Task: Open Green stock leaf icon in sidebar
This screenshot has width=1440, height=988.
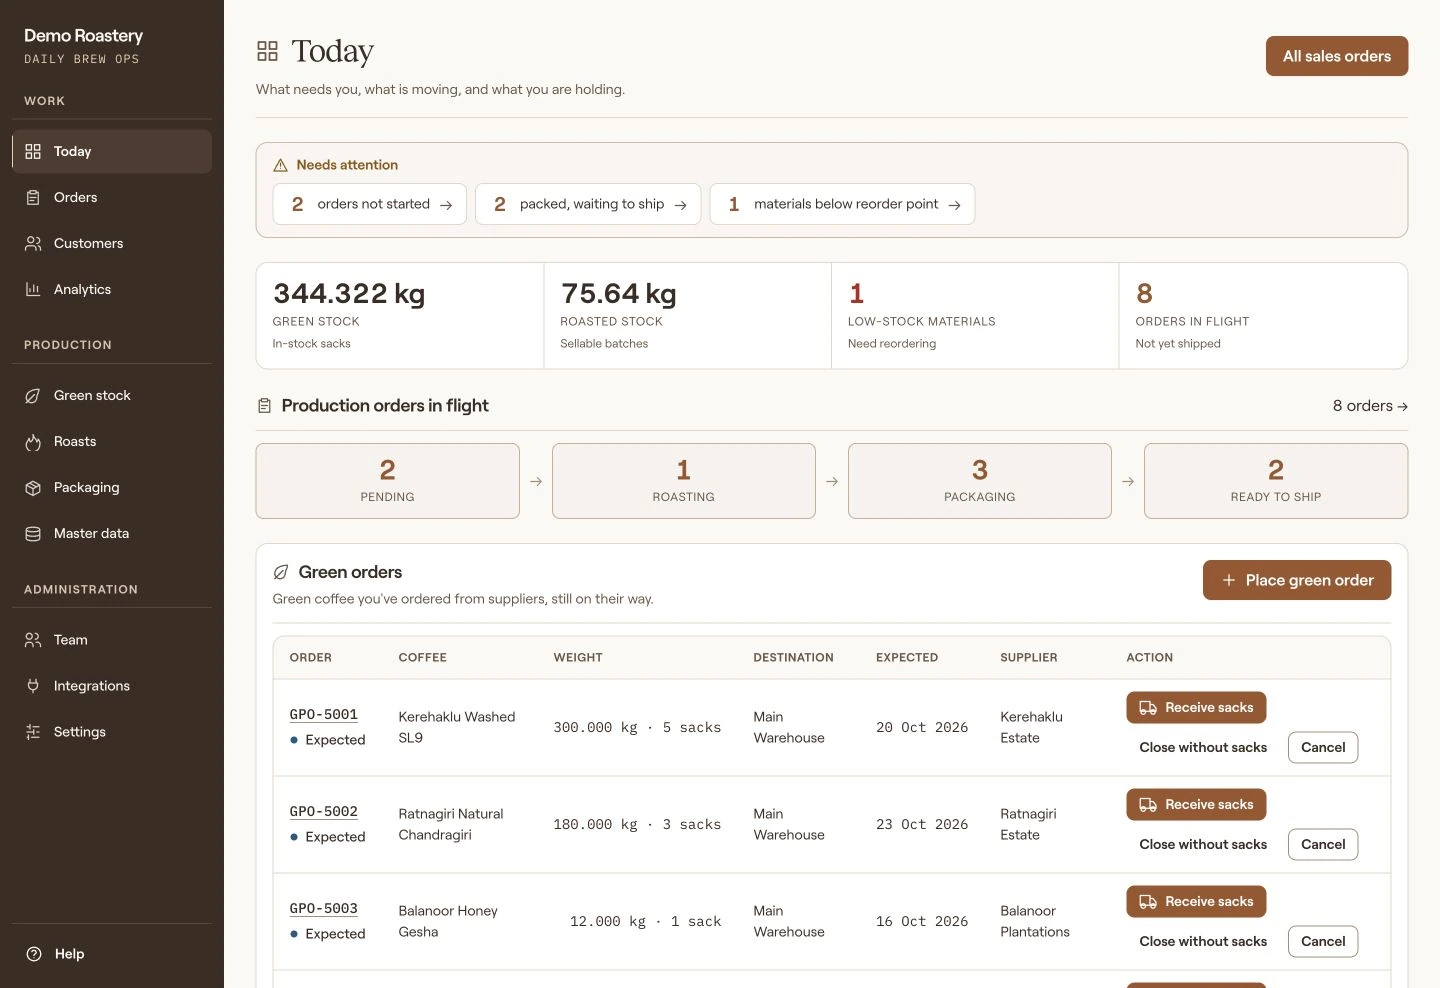Action: tap(33, 396)
